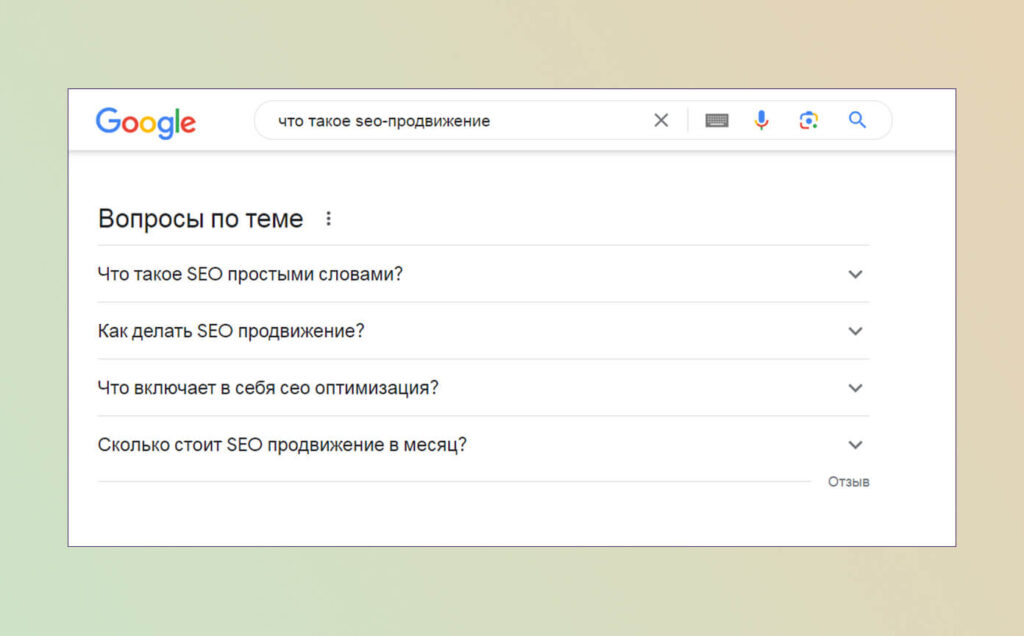Click the Отзыв feedback link
1024x636 pixels.
click(848, 482)
